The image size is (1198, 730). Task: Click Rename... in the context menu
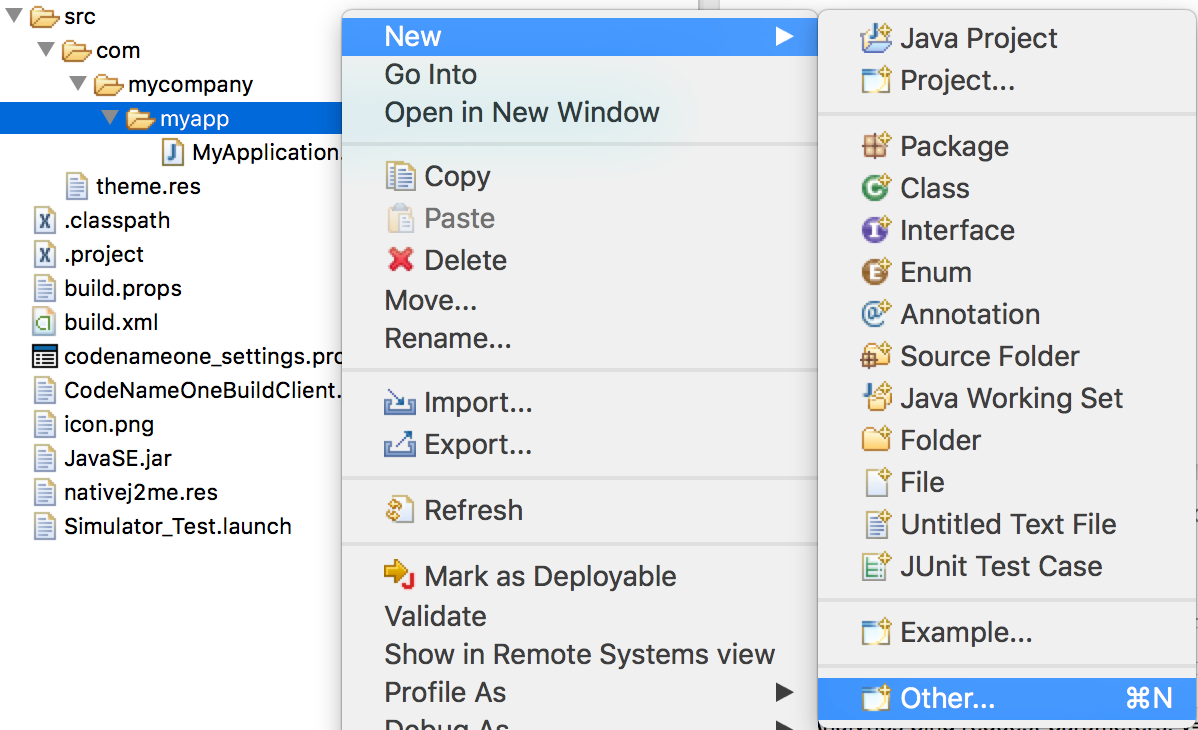[447, 338]
